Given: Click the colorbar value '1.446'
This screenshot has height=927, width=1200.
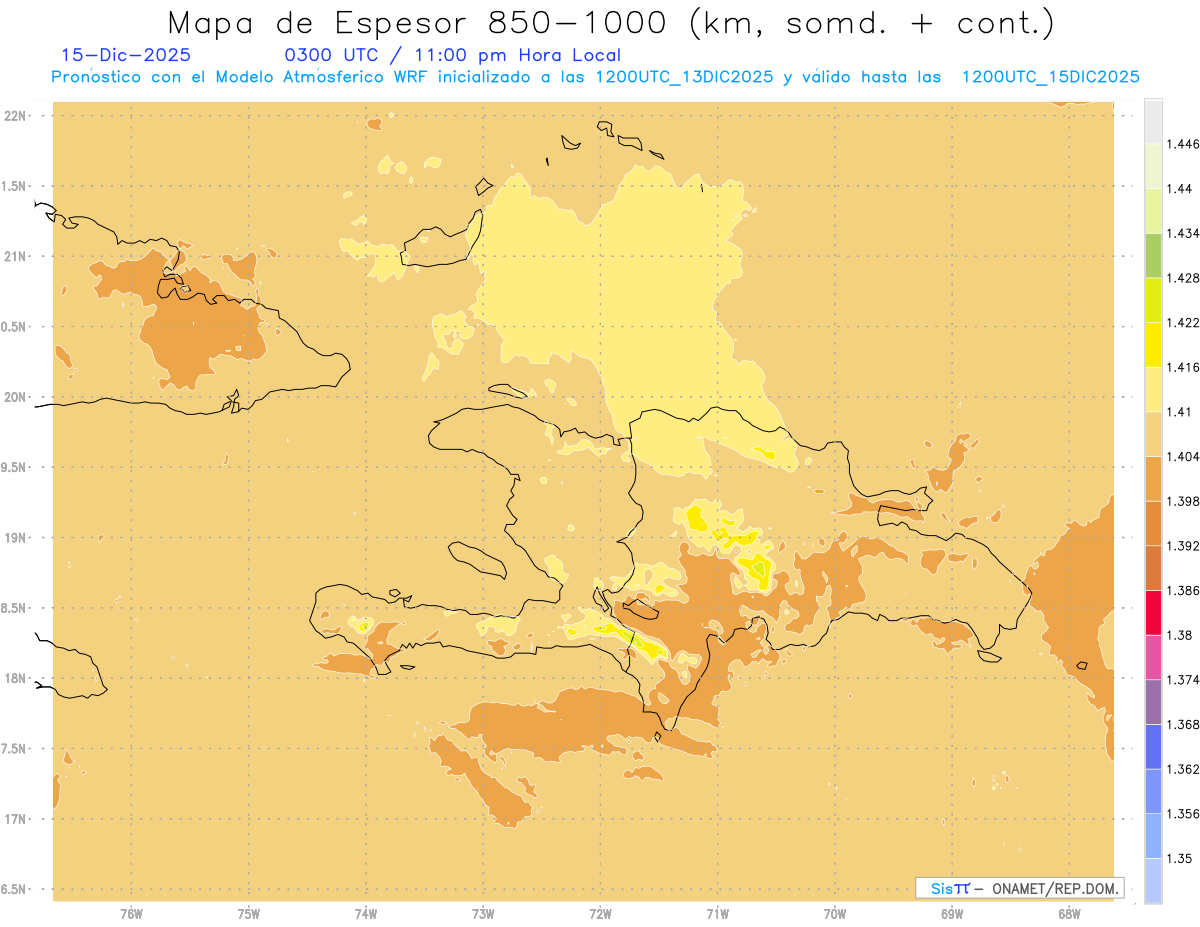Looking at the screenshot, I should point(1182,144).
